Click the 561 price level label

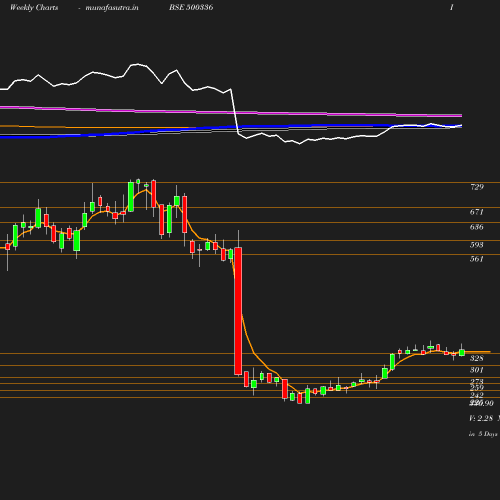[477, 259]
